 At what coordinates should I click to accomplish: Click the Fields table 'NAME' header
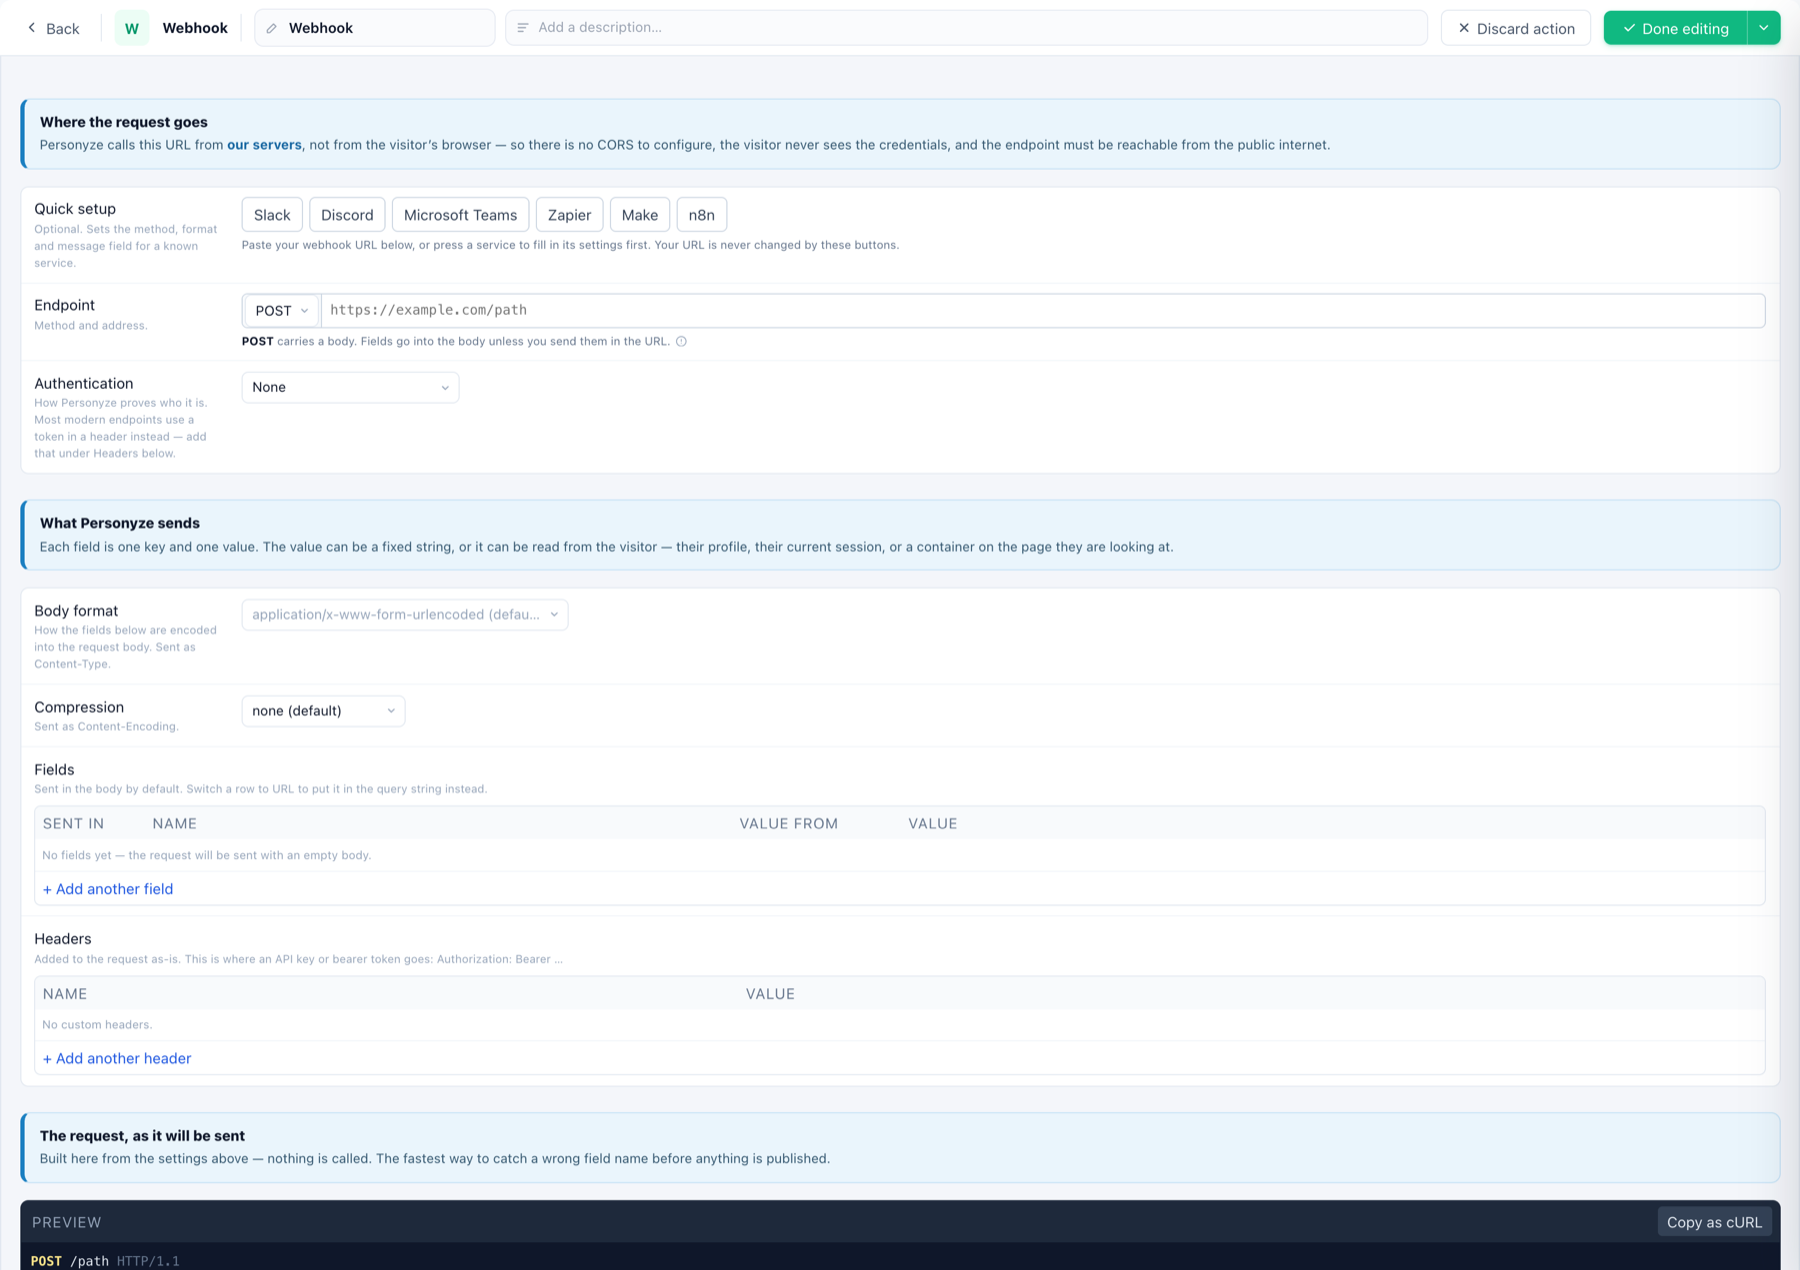pyautogui.click(x=175, y=824)
